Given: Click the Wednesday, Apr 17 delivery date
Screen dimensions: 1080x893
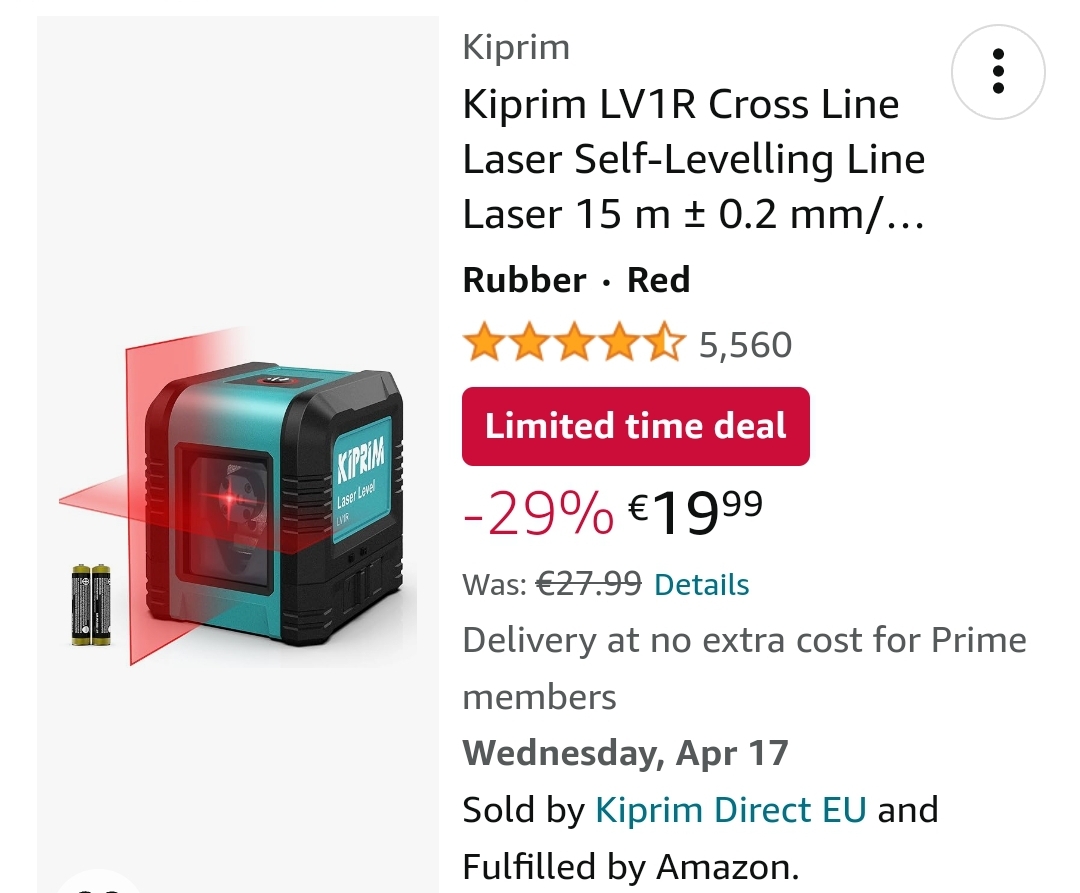Looking at the screenshot, I should coord(625,752).
